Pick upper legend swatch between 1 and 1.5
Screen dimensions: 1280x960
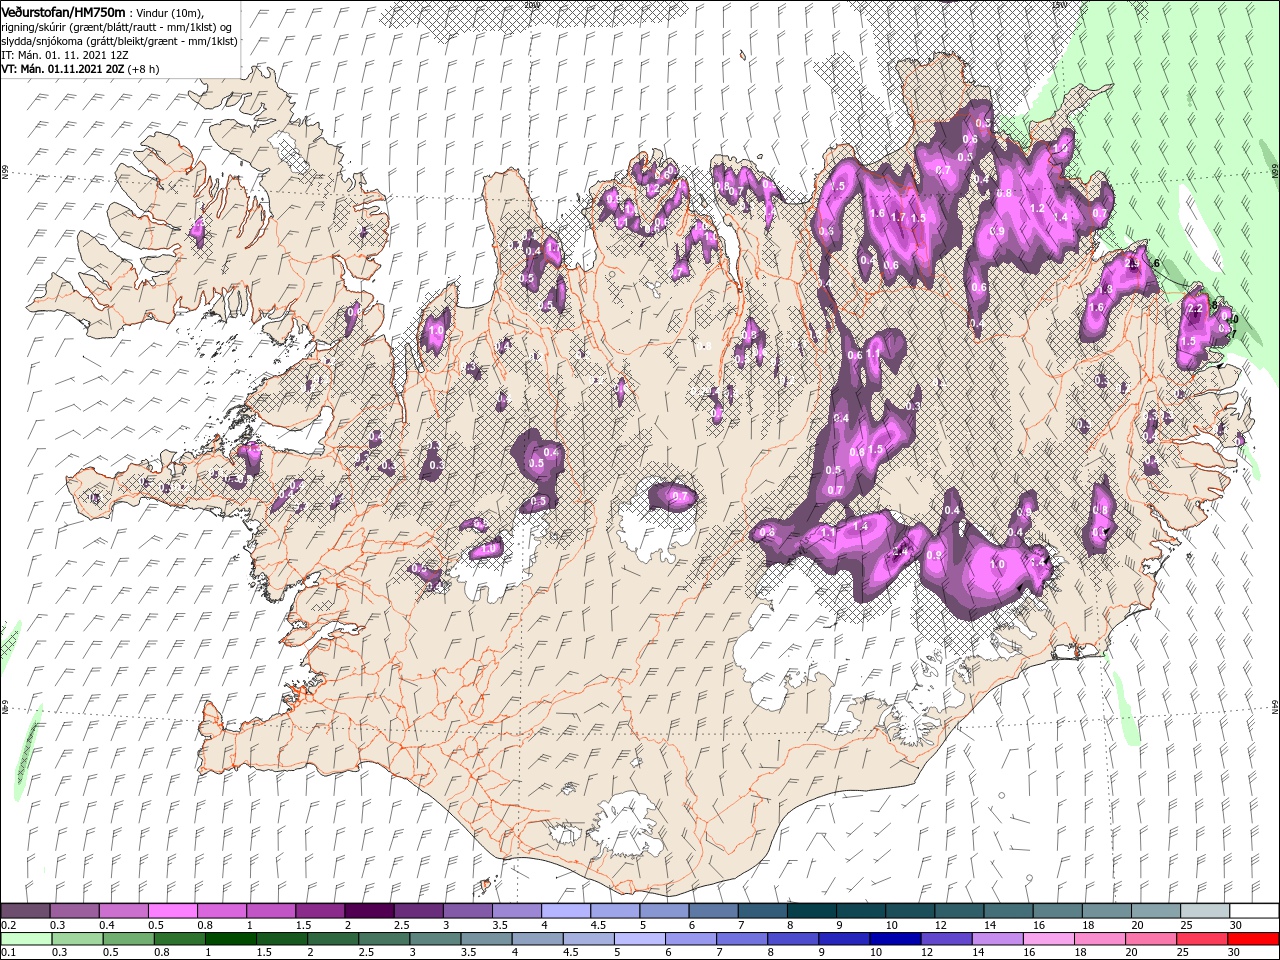coord(271,911)
